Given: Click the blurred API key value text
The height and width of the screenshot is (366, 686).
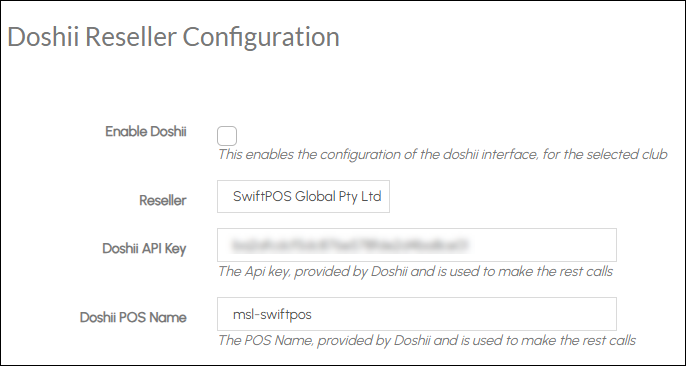Looking at the screenshot, I should pyautogui.click(x=350, y=245).
